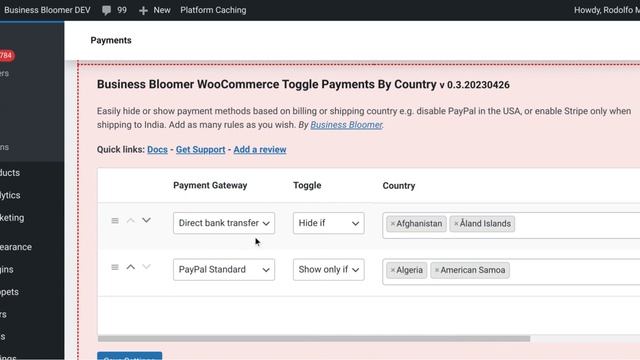Remove Åland Islands country tag

[x=456, y=224]
